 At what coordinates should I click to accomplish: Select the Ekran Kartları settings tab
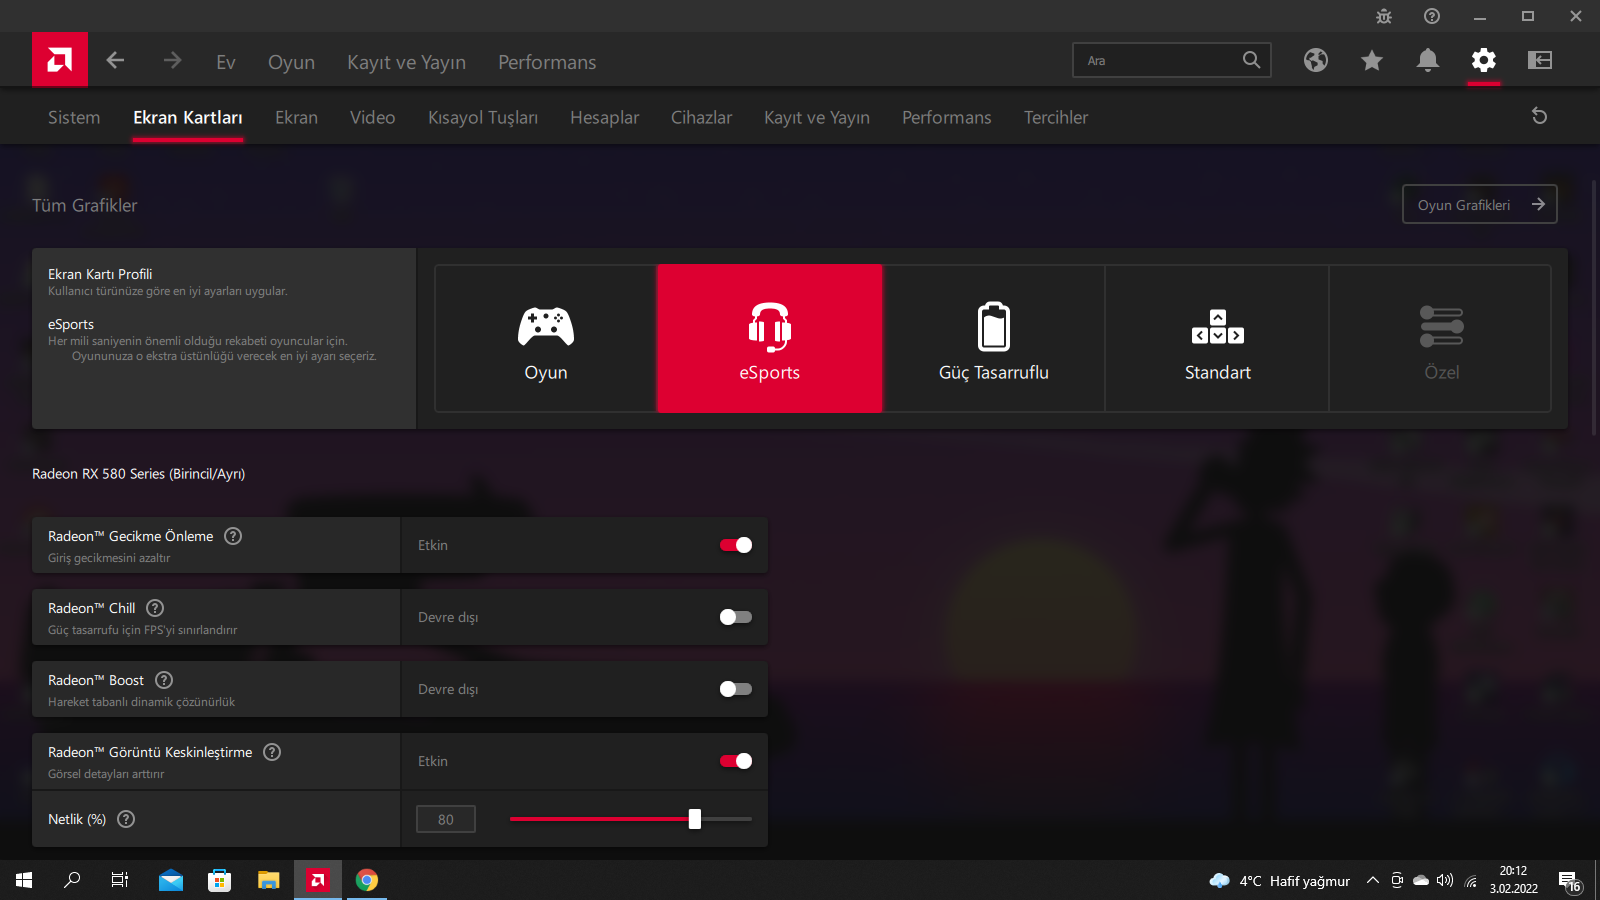(x=188, y=117)
